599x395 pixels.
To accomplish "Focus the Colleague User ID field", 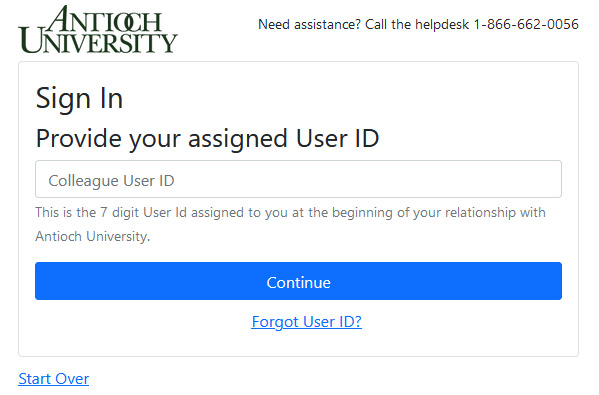I will (x=298, y=179).
